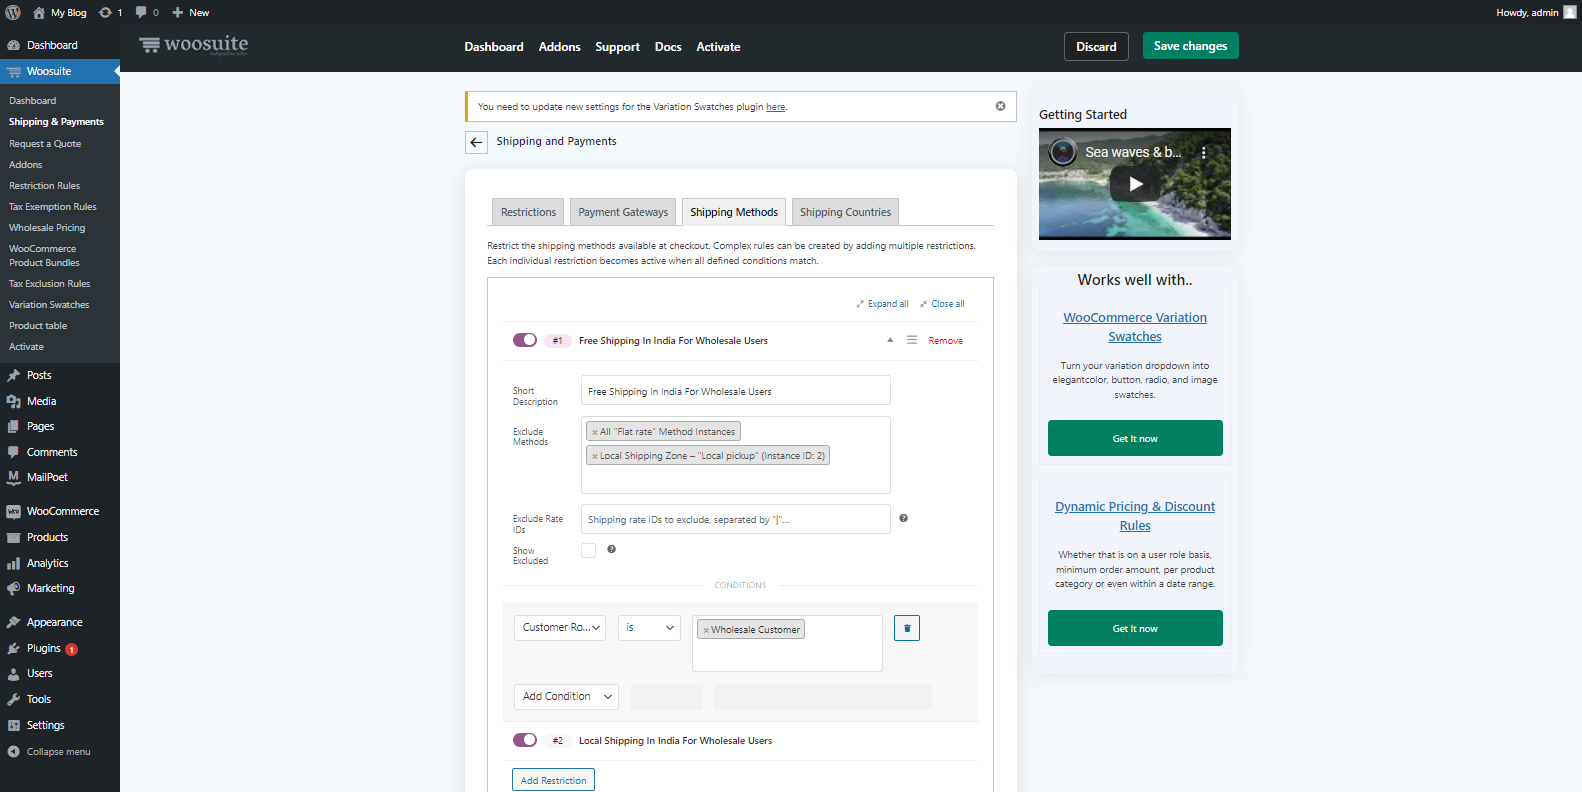Remove restriction #1

[x=945, y=341]
